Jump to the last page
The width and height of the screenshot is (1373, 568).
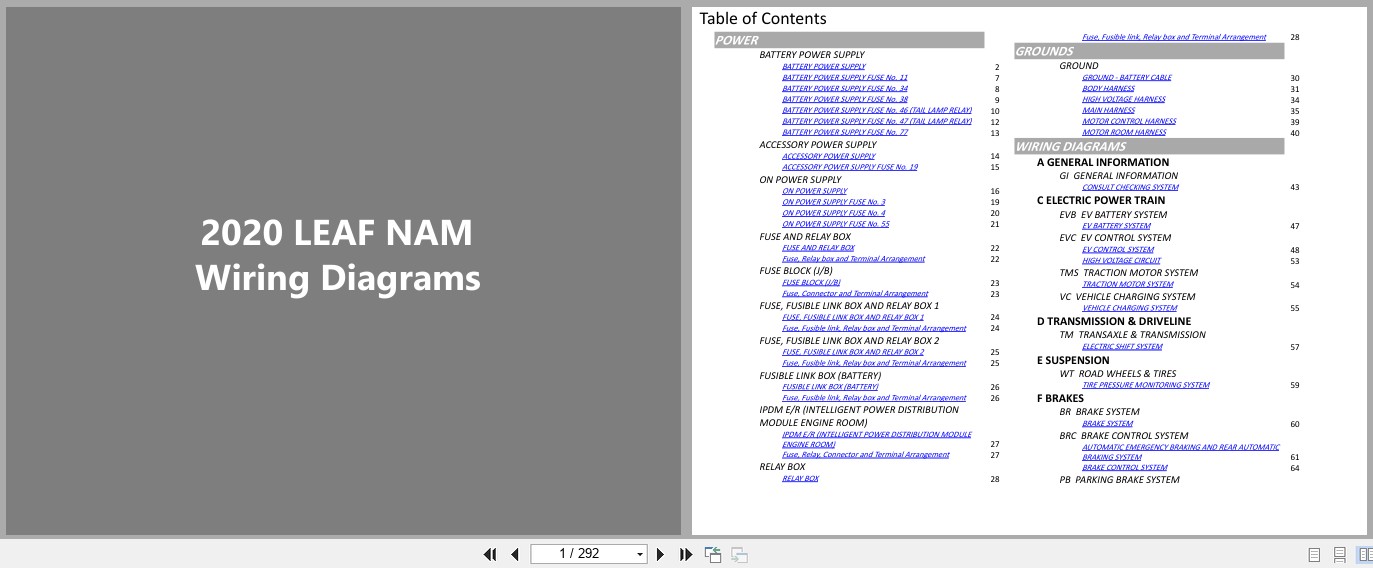point(686,554)
